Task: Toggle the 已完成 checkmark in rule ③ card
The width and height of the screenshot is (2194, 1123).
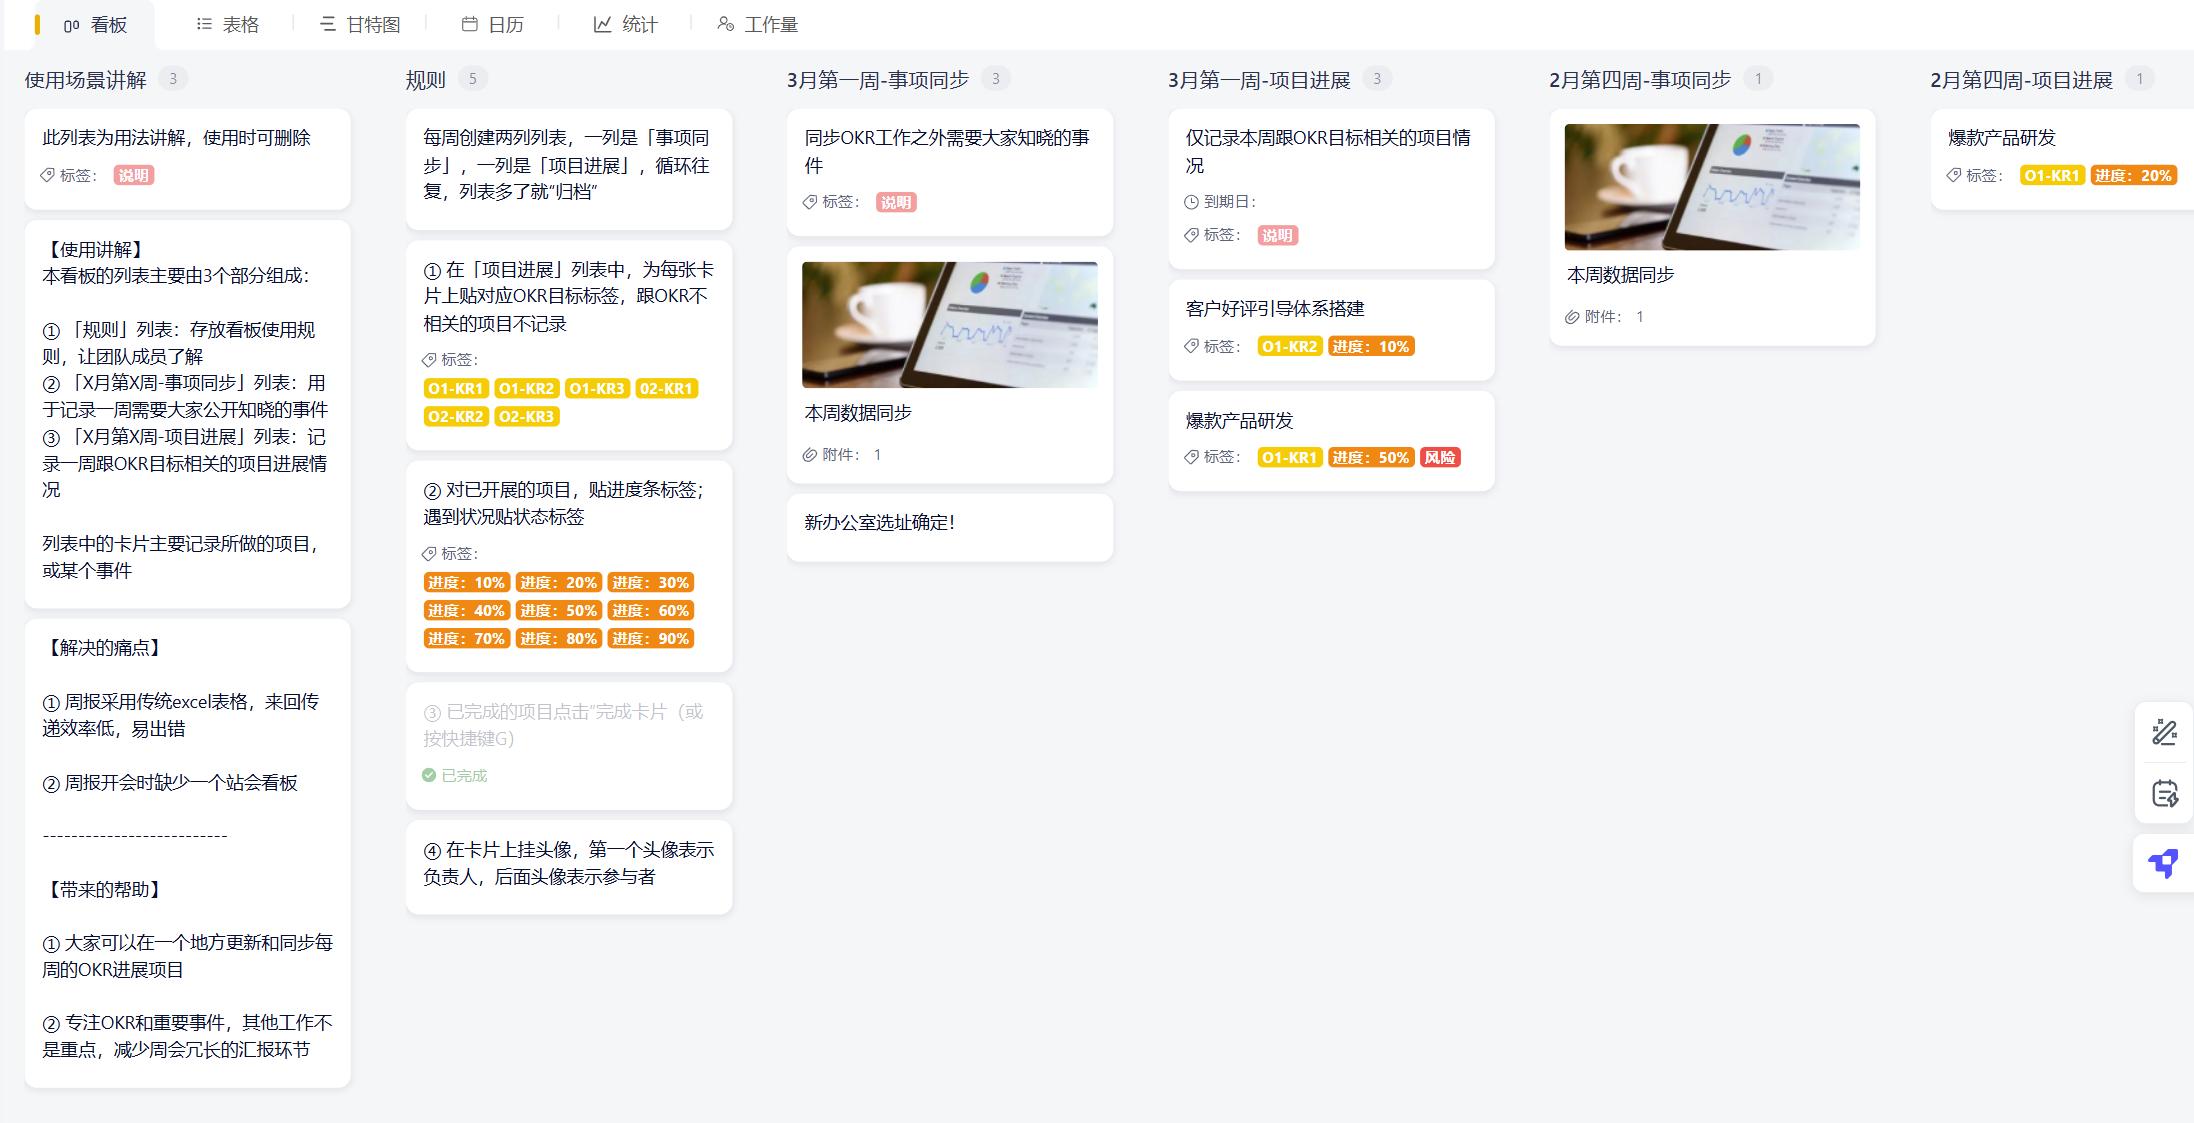Action: click(428, 774)
